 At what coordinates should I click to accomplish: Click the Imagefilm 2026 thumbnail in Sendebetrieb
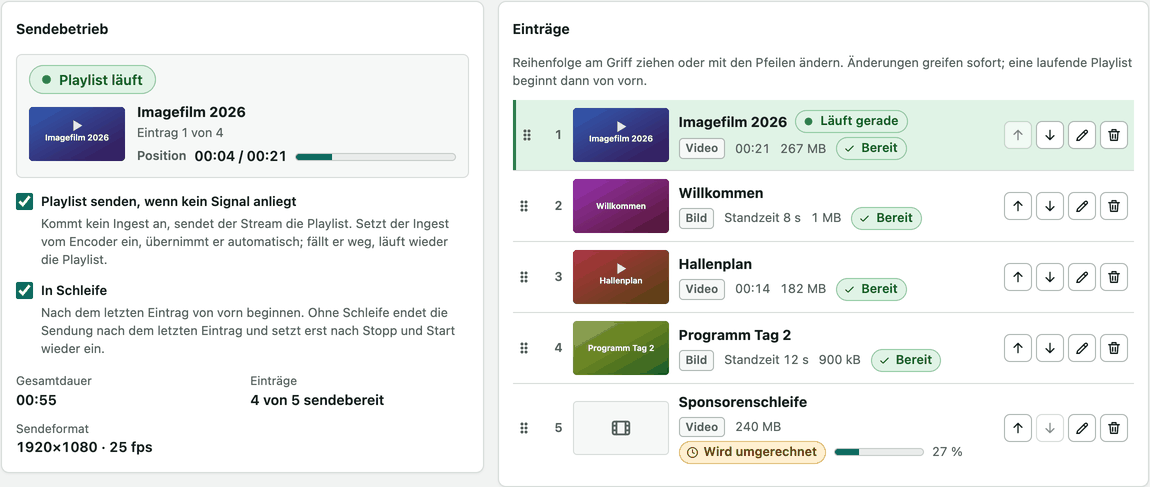[77, 133]
